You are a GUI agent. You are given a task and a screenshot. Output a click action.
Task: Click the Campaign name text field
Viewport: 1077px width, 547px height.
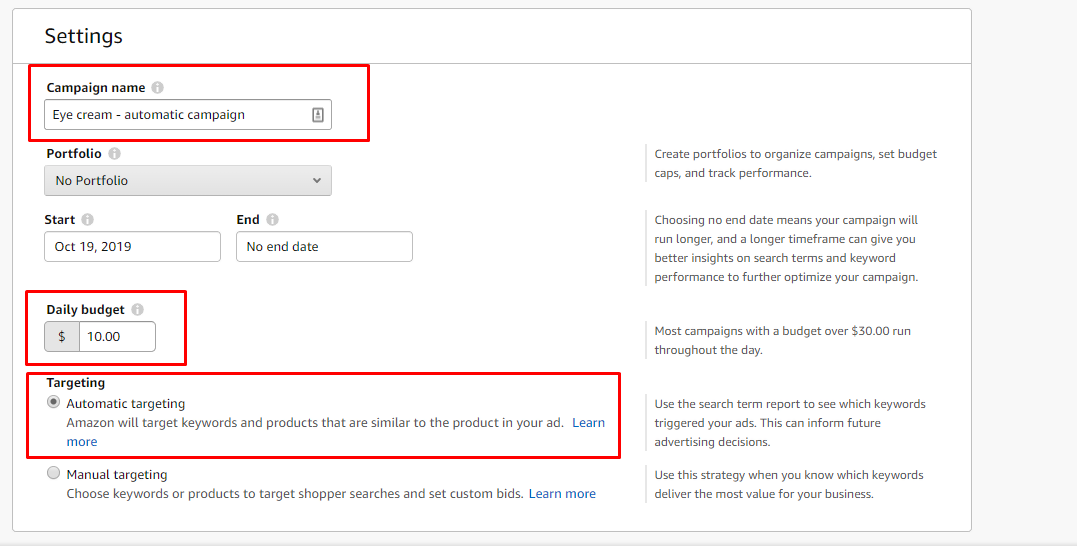point(188,115)
